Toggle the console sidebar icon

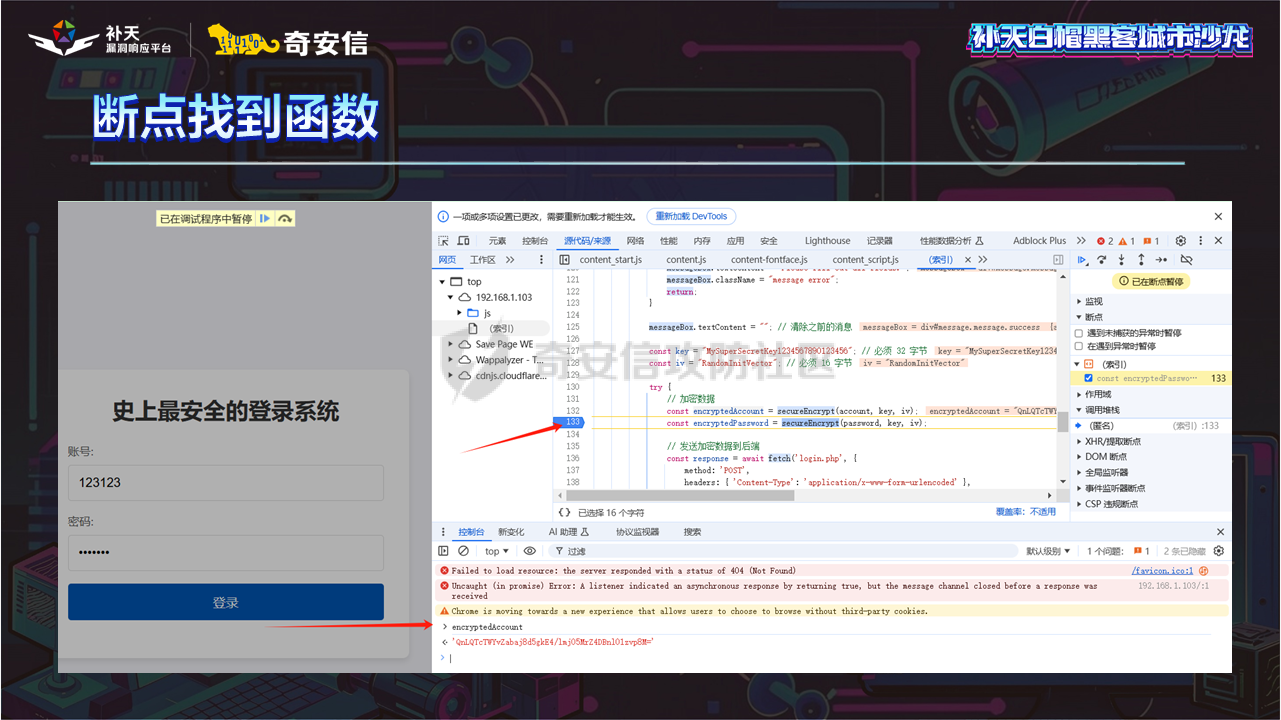point(444,551)
